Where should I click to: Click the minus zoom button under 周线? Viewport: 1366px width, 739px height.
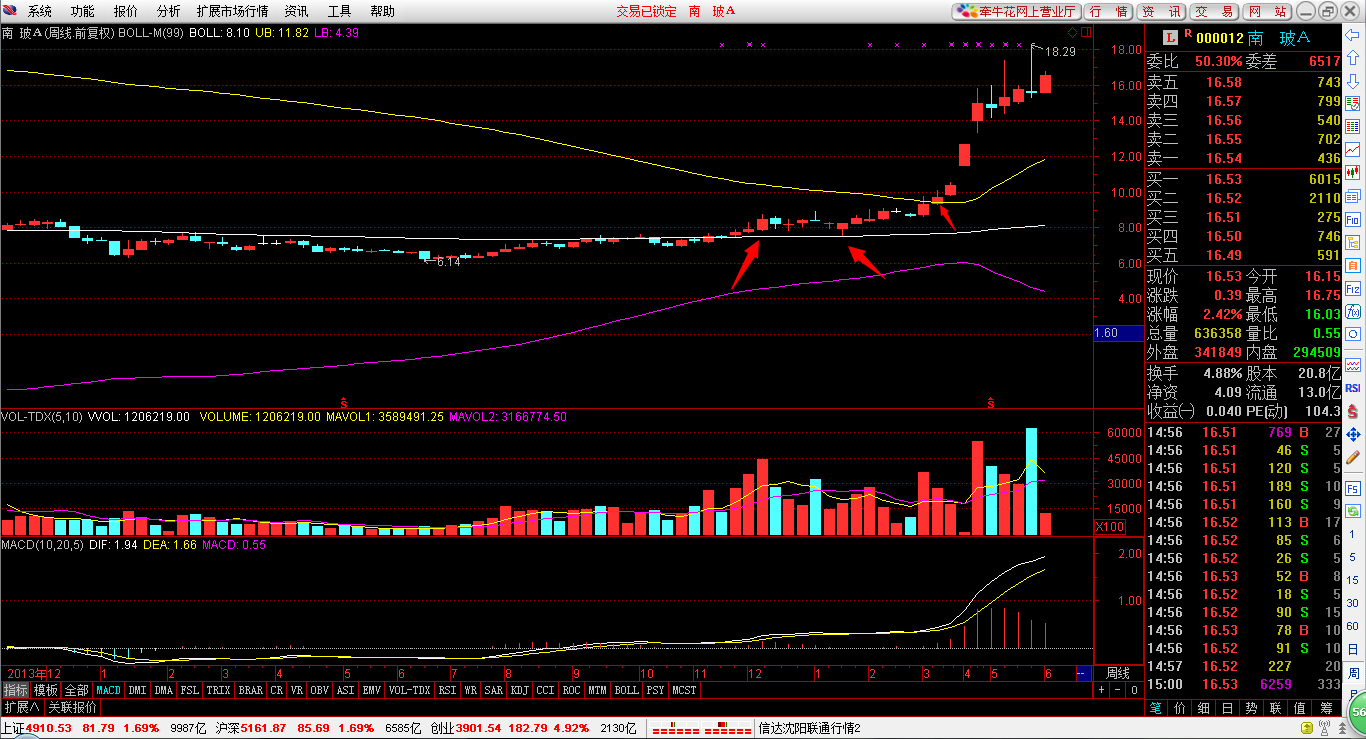1118,690
